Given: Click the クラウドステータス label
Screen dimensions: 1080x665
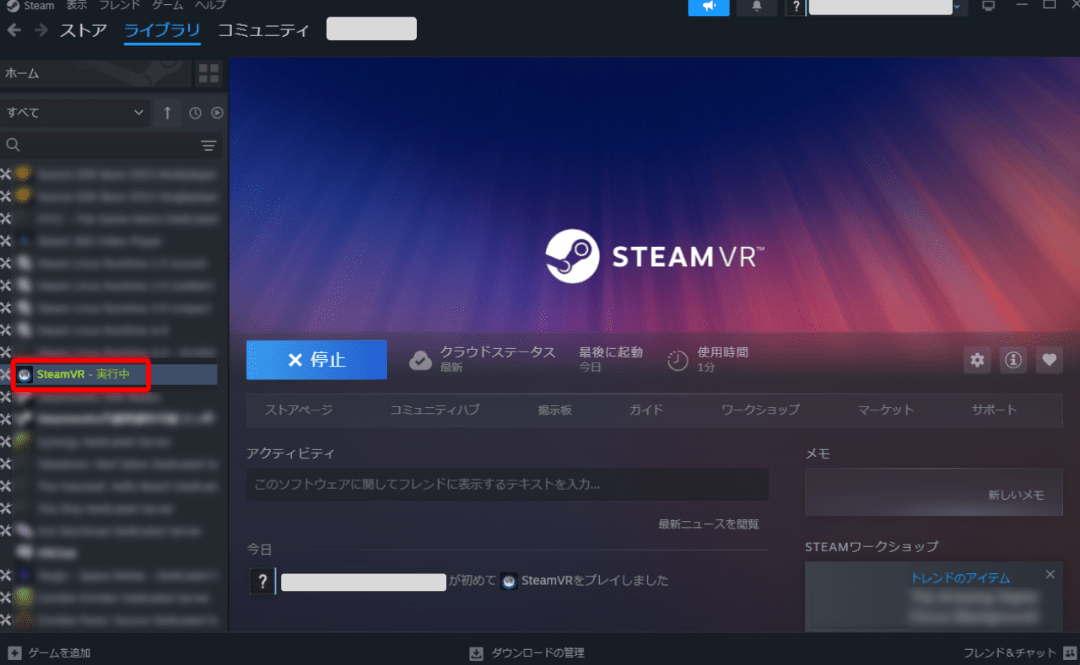Looking at the screenshot, I should pyautogui.click(x=497, y=352).
